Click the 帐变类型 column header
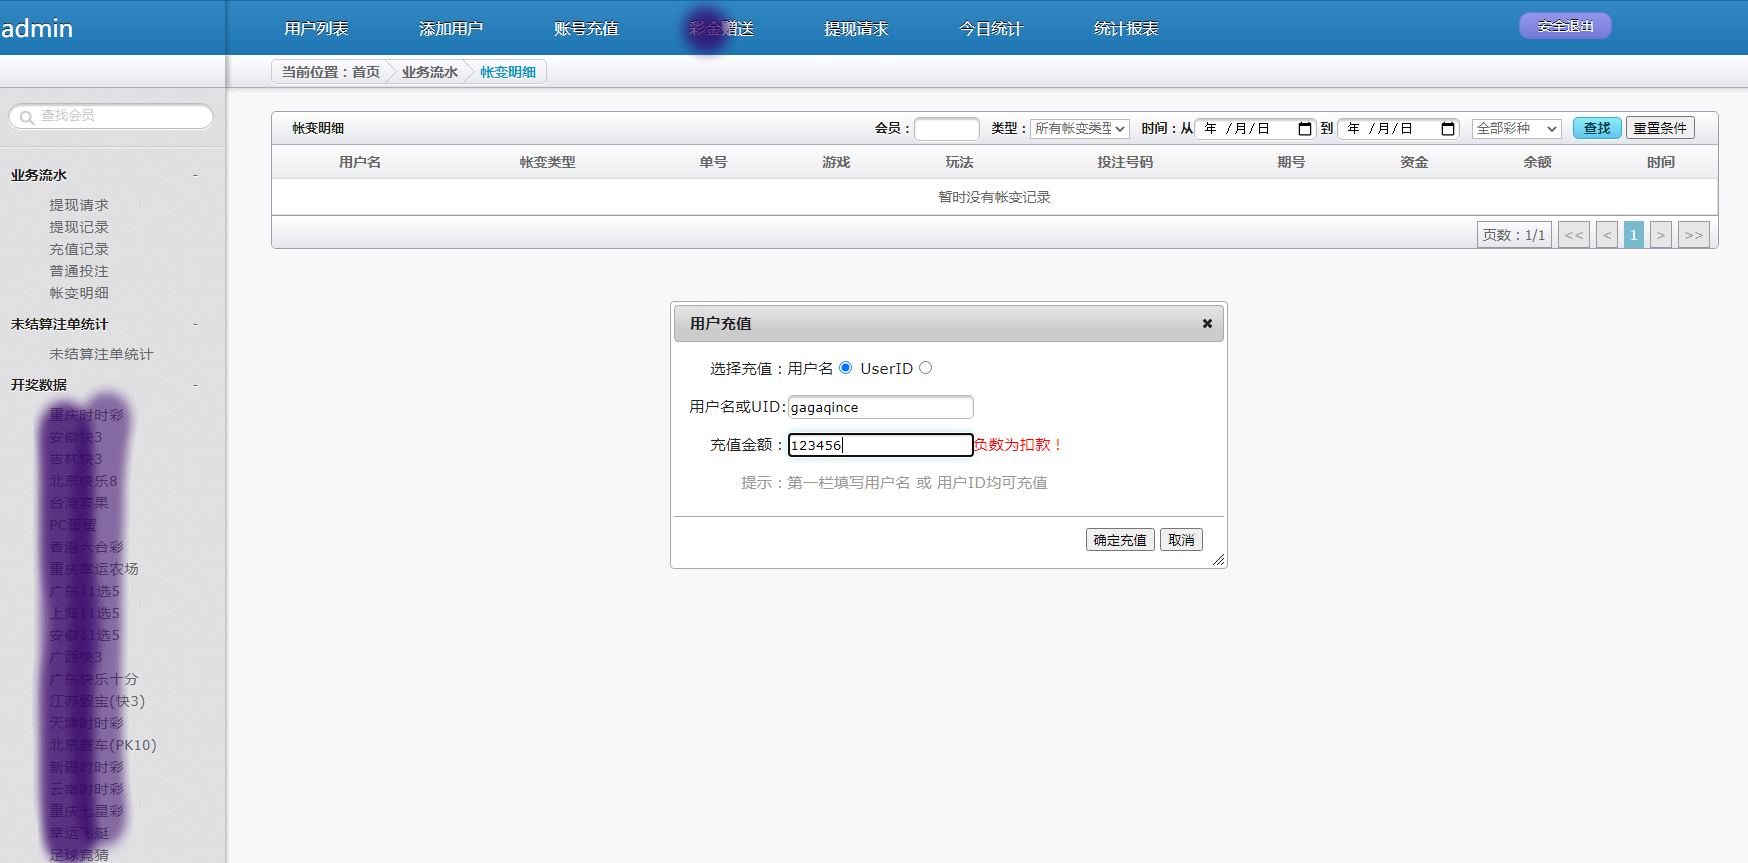The width and height of the screenshot is (1748, 863). pos(547,162)
